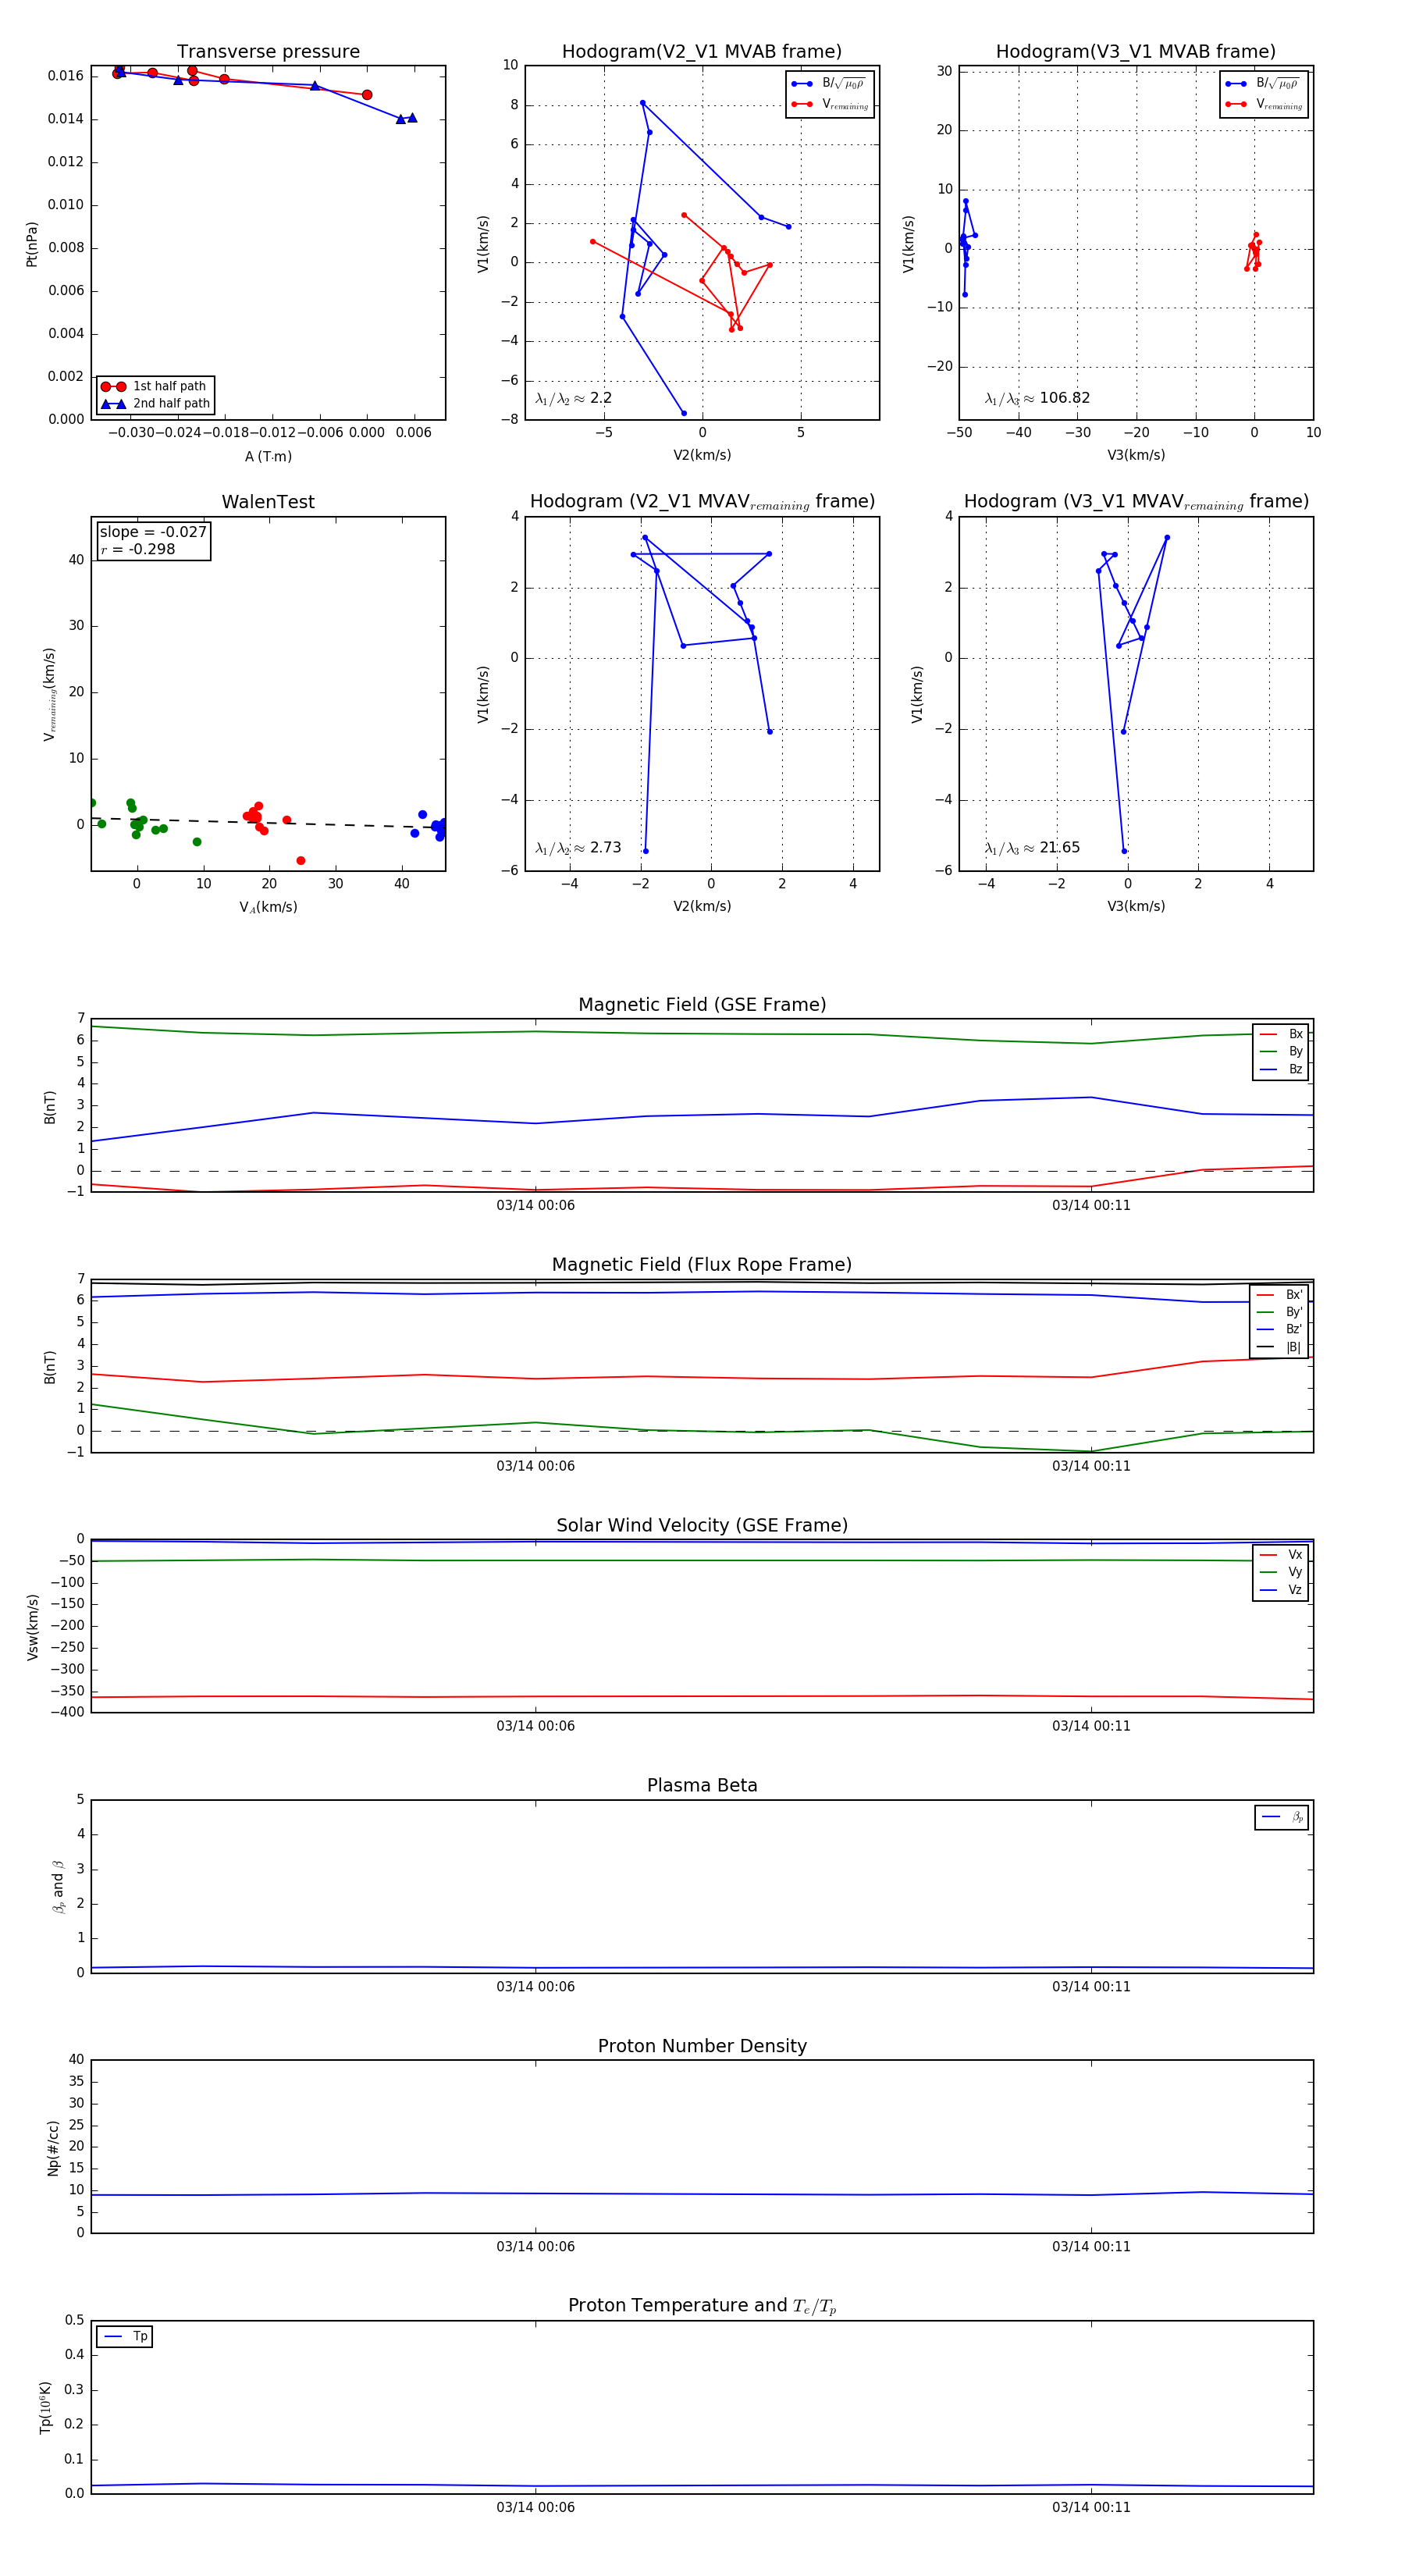Click the 'A (T·m)' x-axis label
1405x2576 pixels.
tap(268, 457)
